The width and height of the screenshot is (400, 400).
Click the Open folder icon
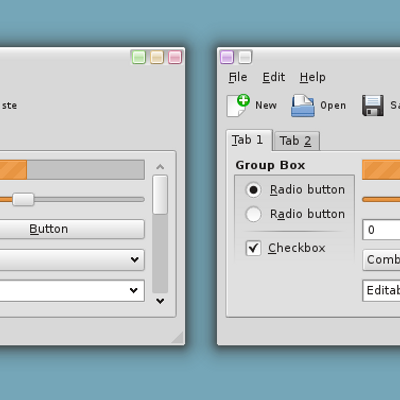coord(303,105)
